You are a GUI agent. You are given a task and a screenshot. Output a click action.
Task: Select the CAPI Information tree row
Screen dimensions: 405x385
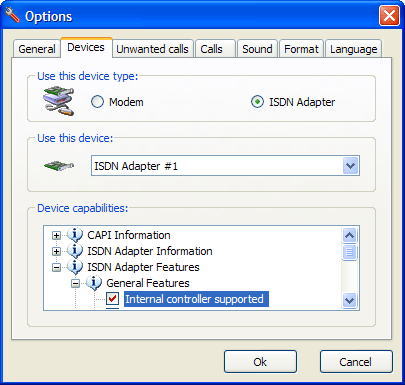129,235
